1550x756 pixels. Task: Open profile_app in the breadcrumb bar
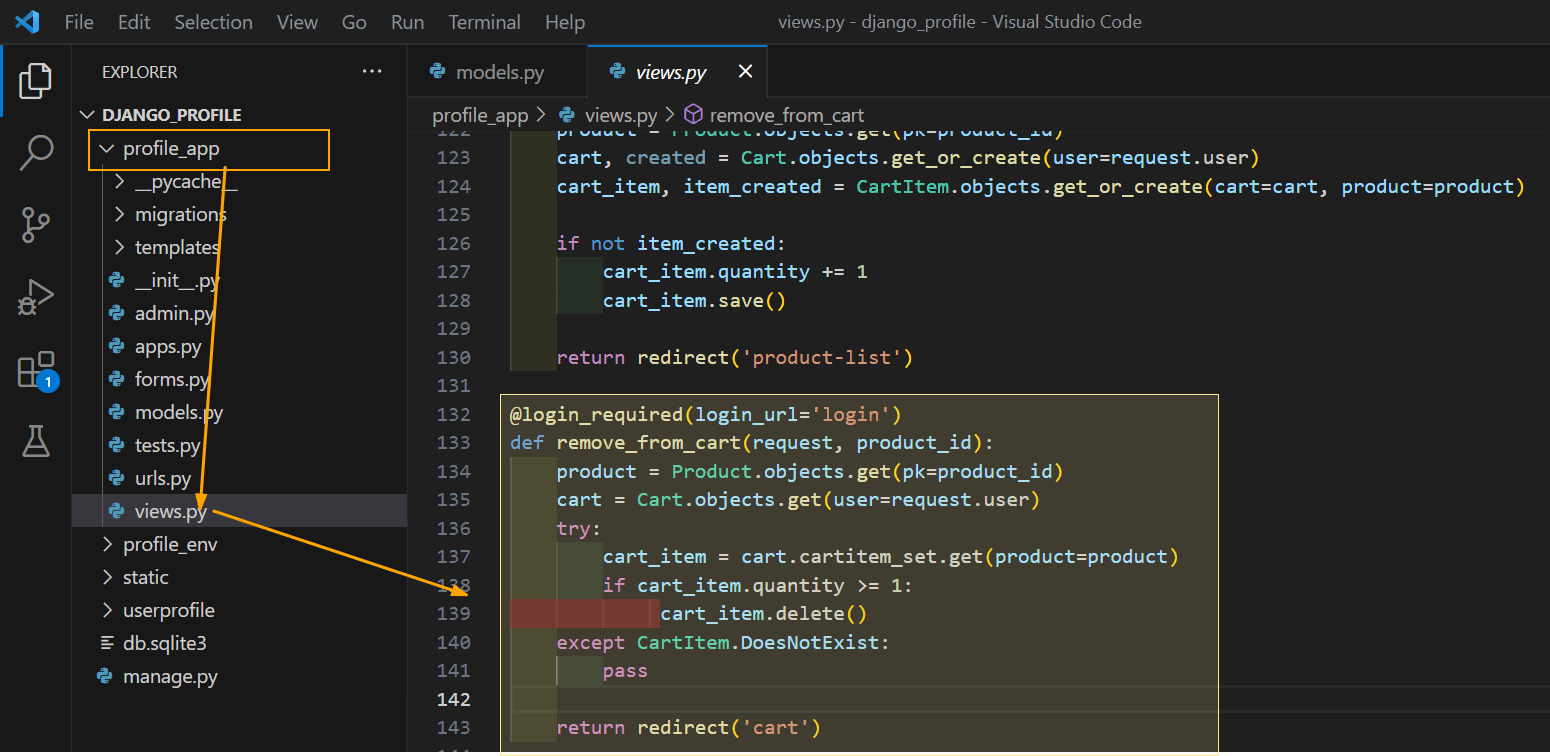[x=480, y=114]
